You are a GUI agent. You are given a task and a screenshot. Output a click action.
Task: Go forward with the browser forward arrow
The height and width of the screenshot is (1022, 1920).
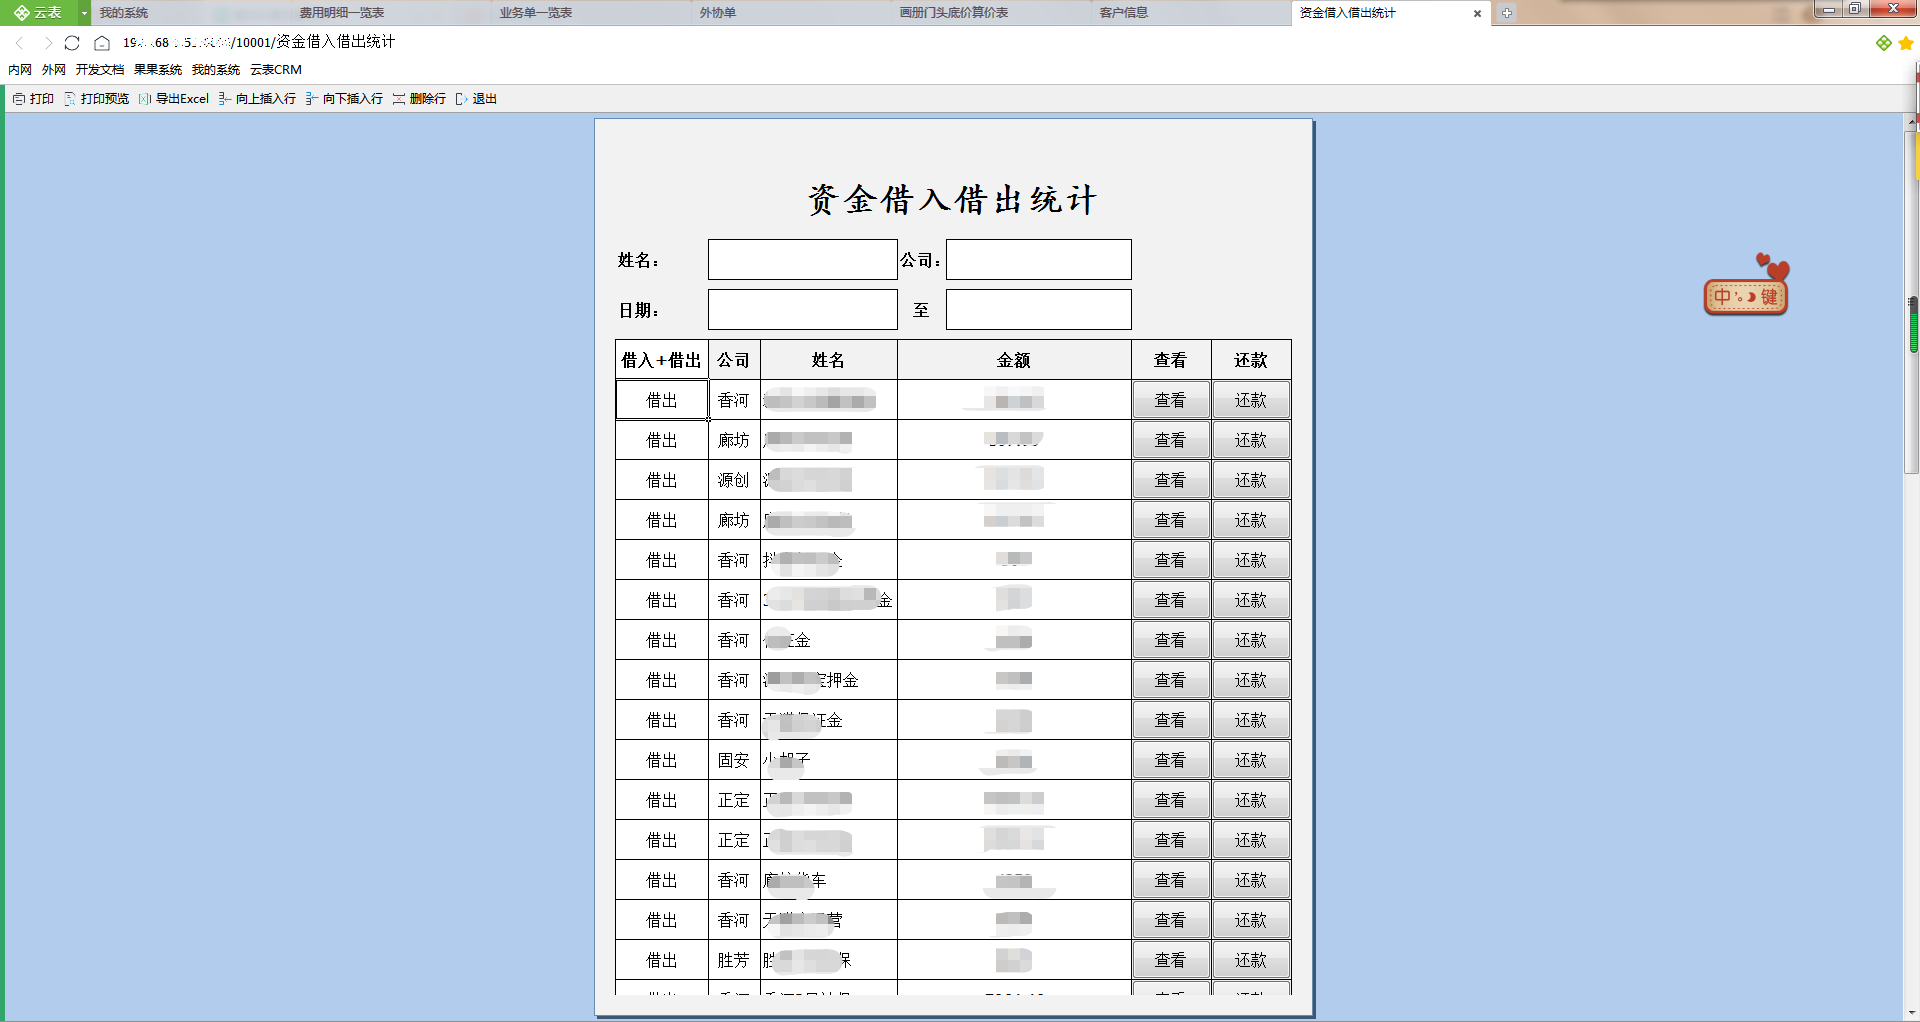[x=47, y=43]
